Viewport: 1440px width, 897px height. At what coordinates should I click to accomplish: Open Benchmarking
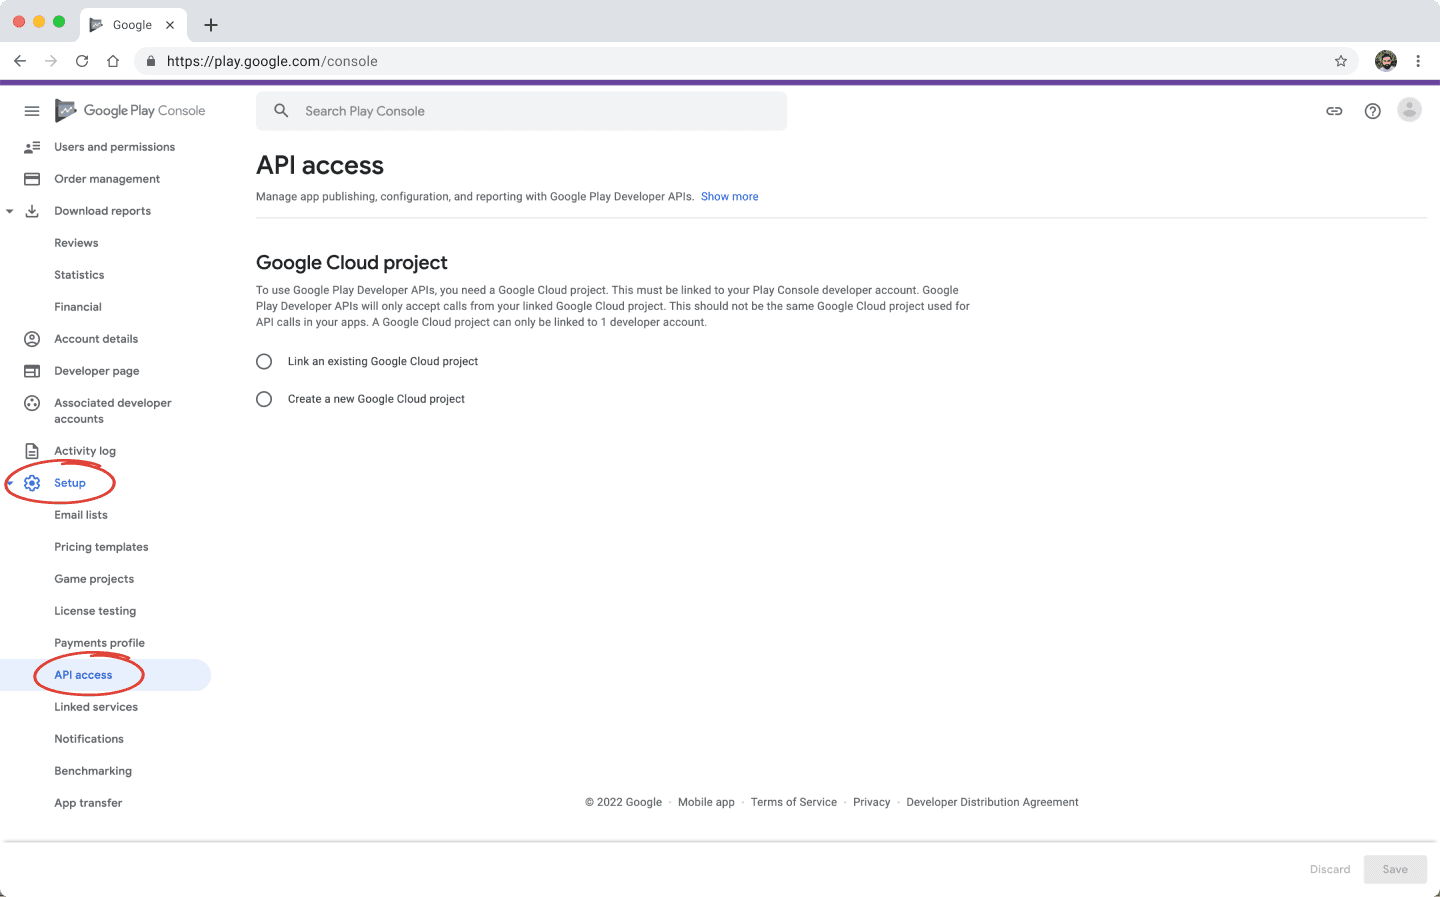tap(93, 771)
